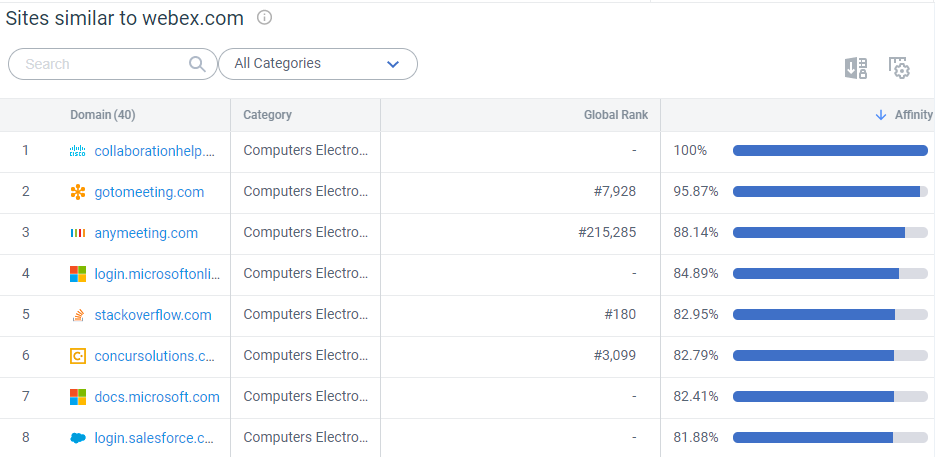935x457 pixels.
Task: Click the 82.79% affinity bar
Action: (830, 356)
